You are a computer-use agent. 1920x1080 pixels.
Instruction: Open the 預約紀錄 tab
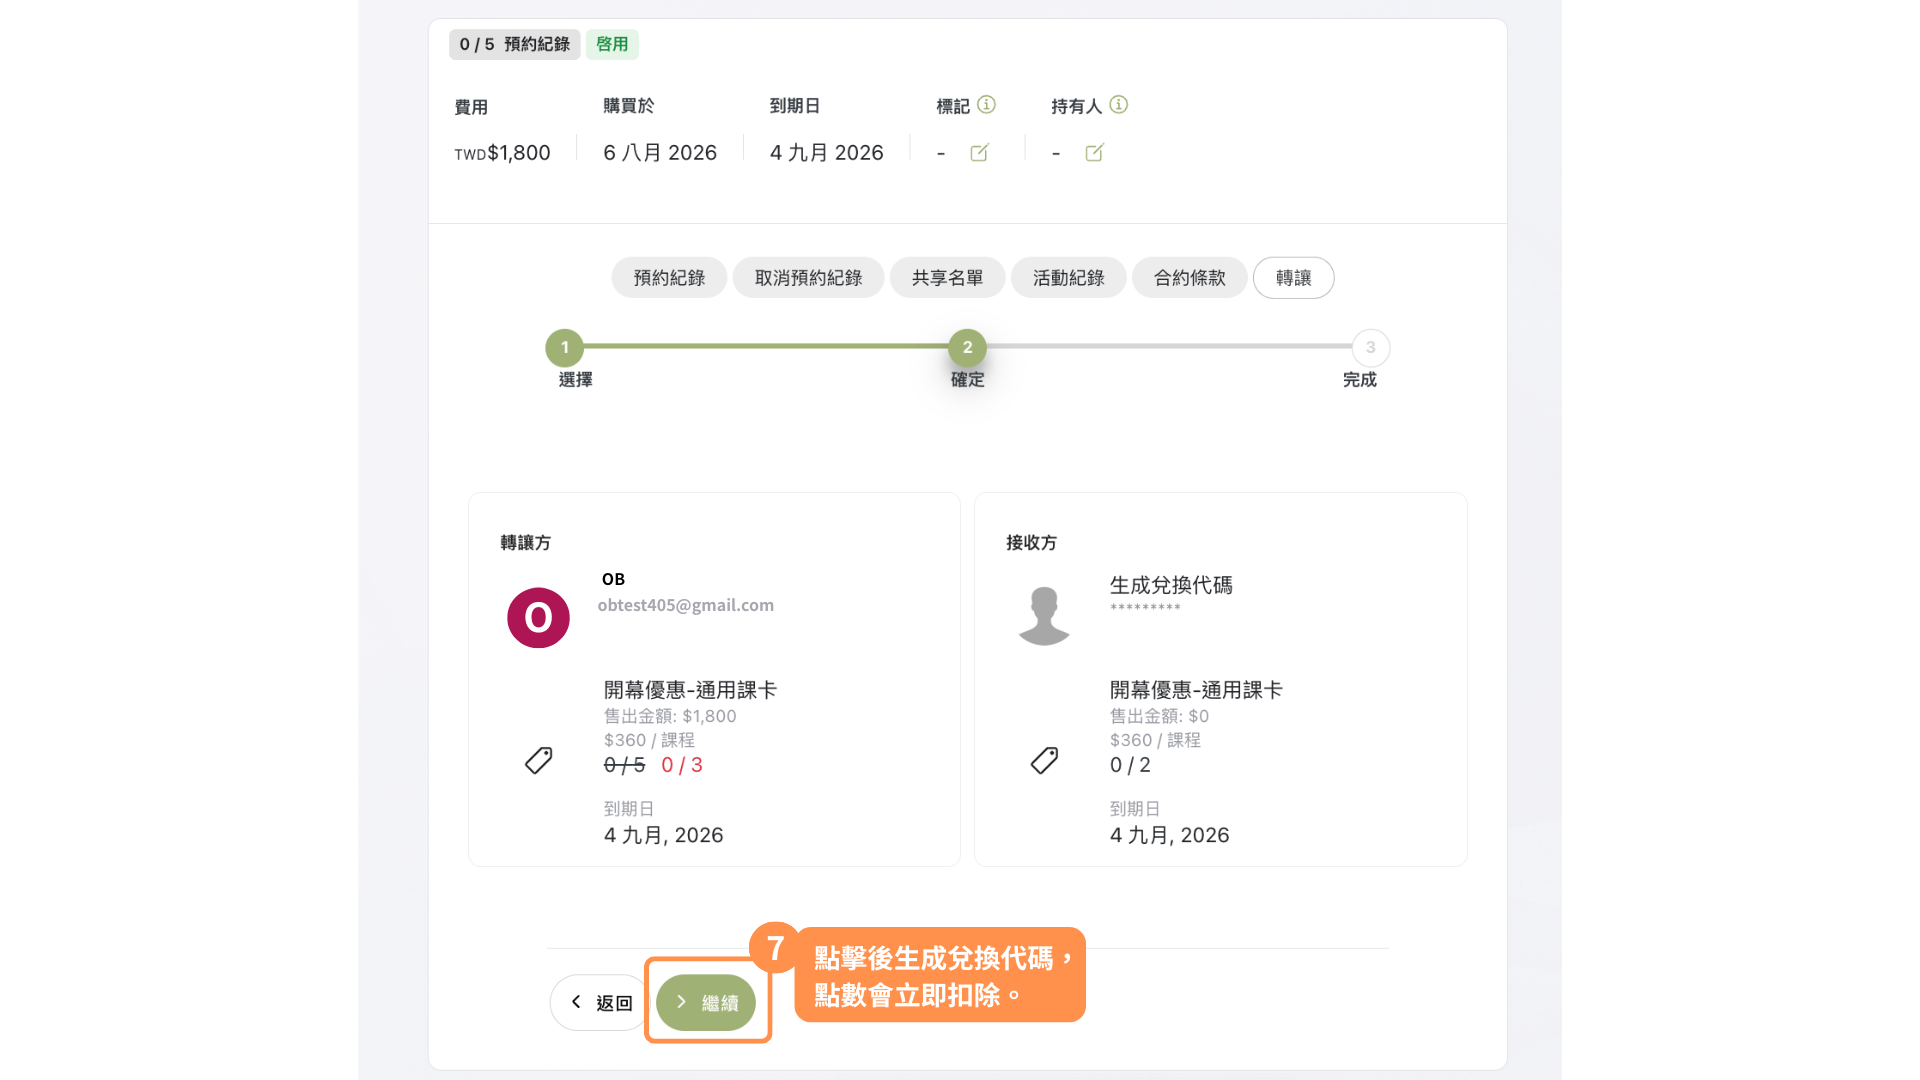click(x=669, y=278)
